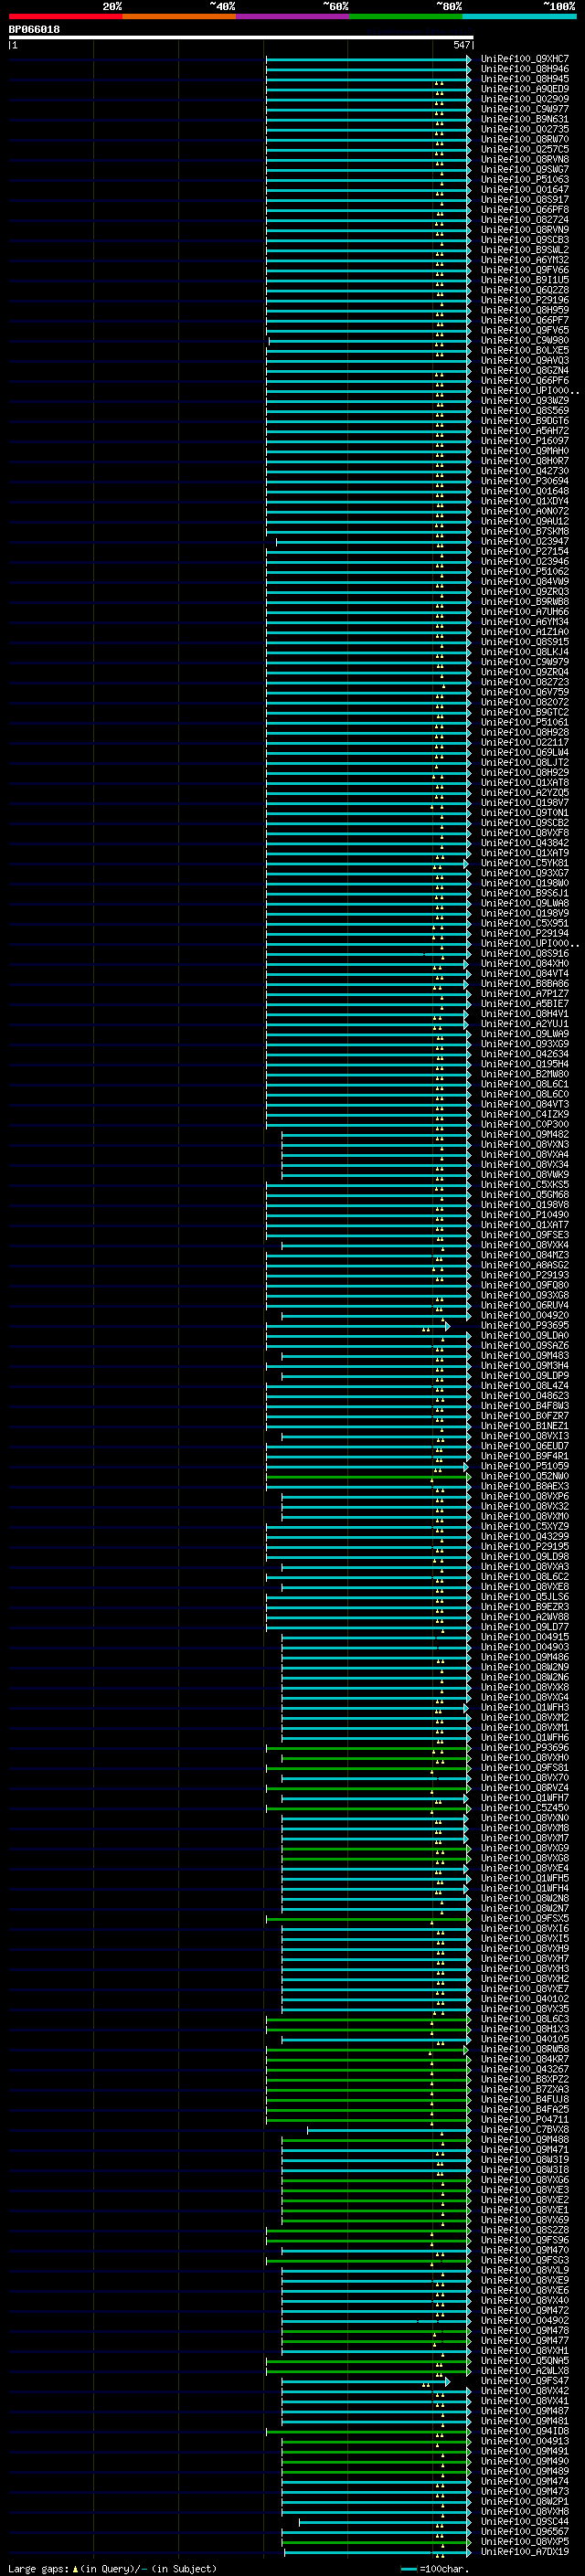Select the UniRef100_Q9FV66 label
Image resolution: width=585 pixels, height=2576 pixels.
tap(525, 270)
